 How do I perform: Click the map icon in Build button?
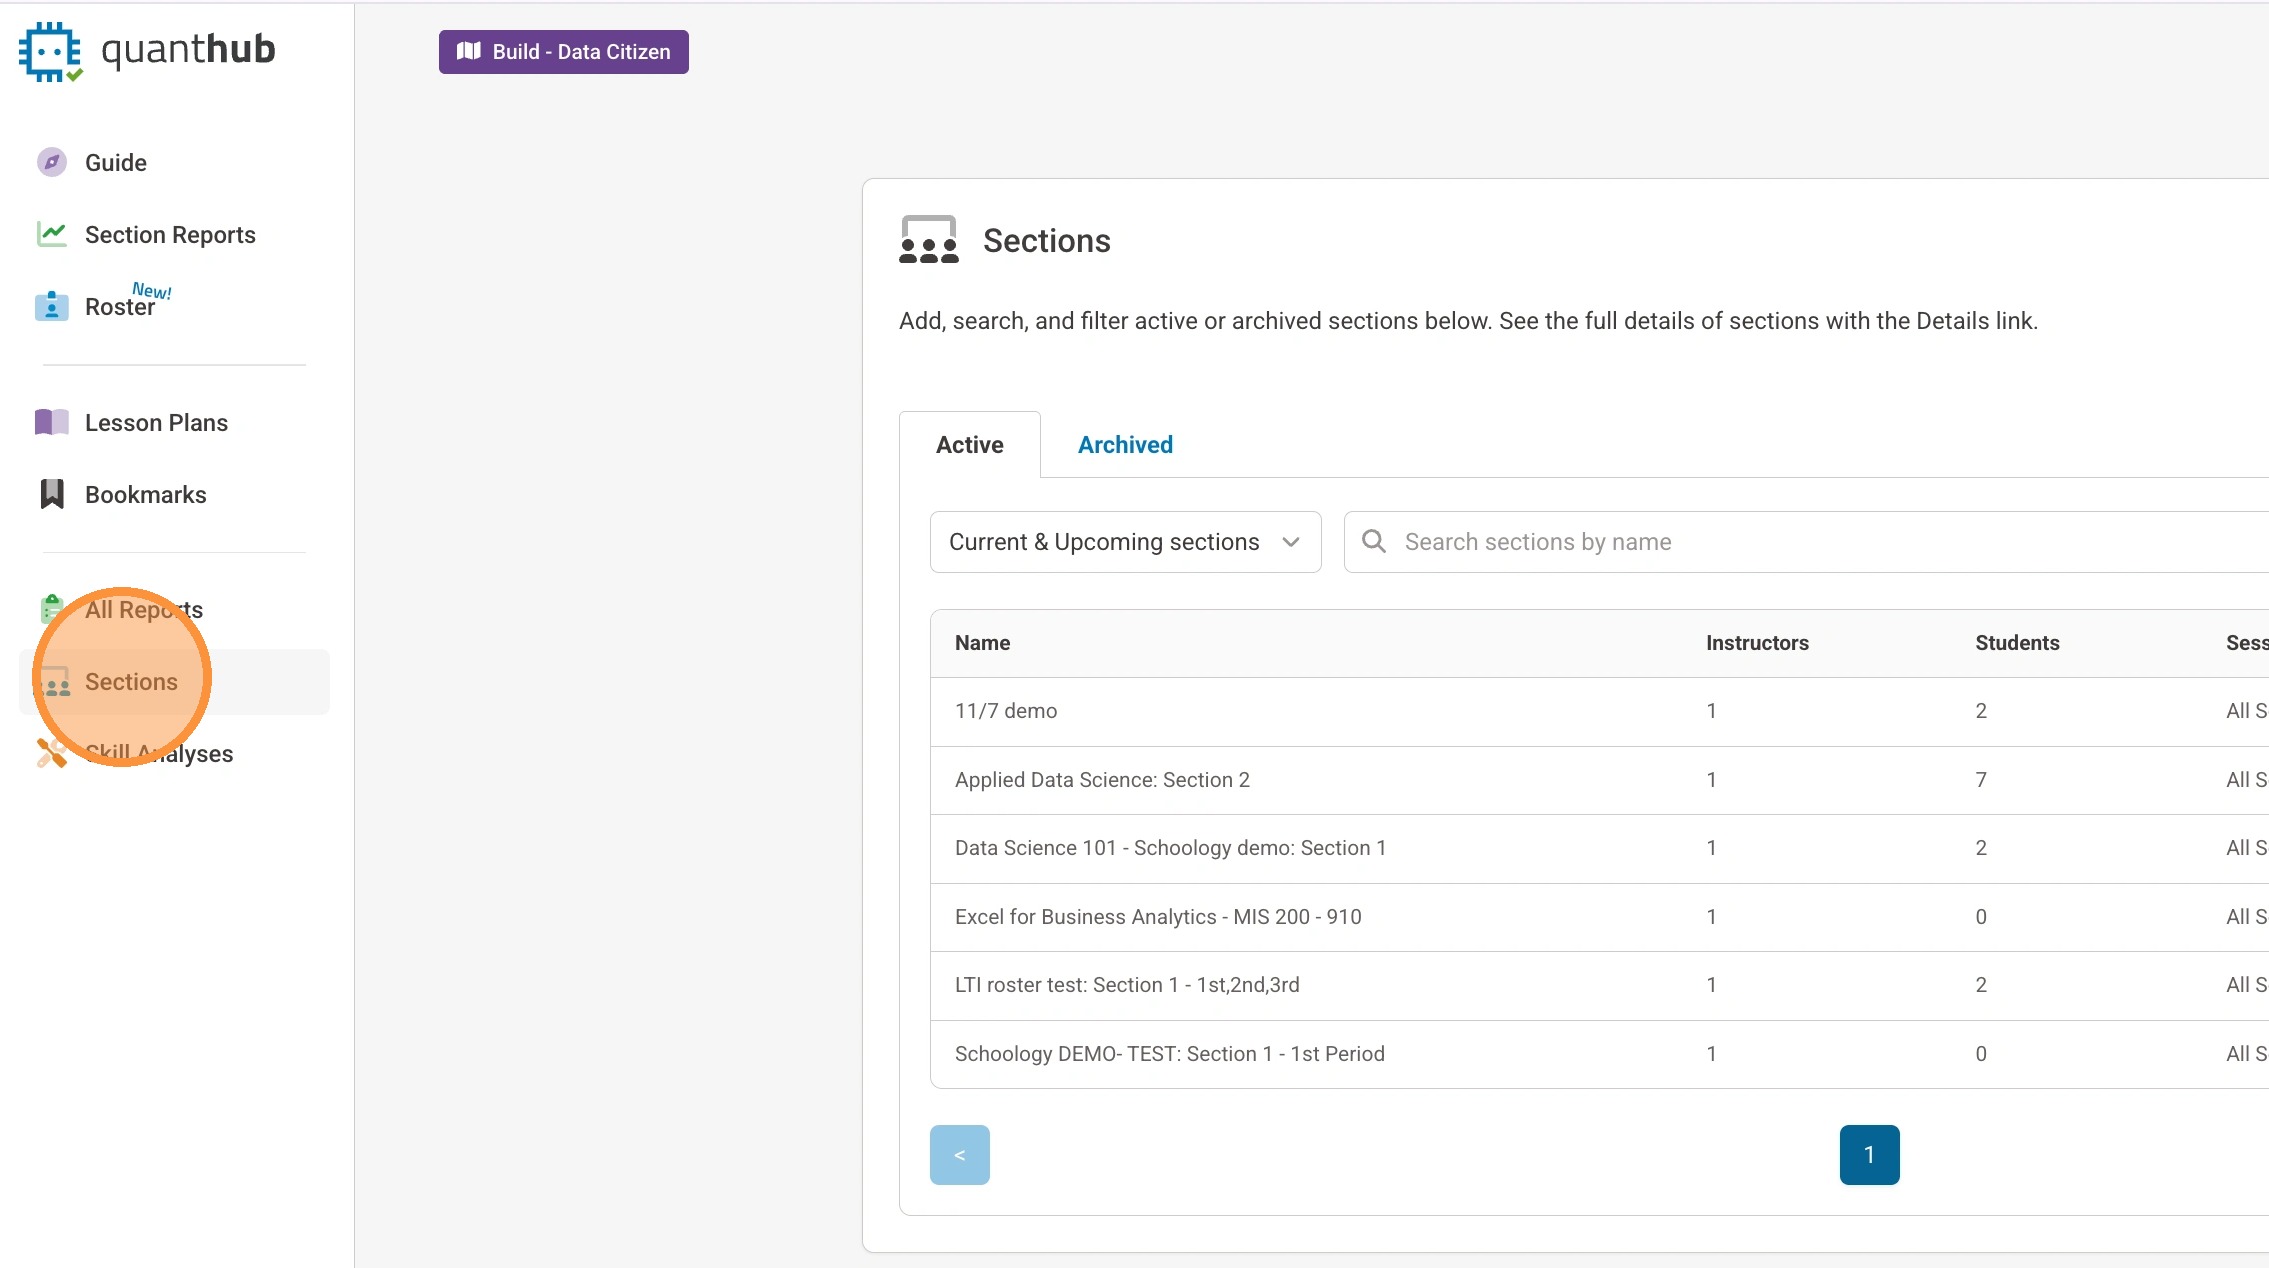(x=469, y=51)
